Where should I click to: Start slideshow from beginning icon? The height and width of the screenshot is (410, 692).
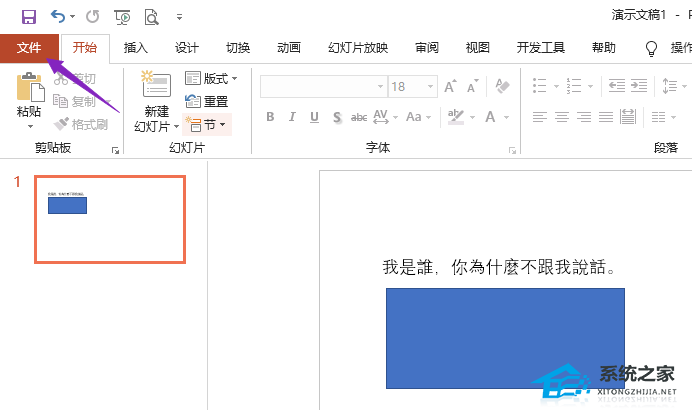(122, 17)
